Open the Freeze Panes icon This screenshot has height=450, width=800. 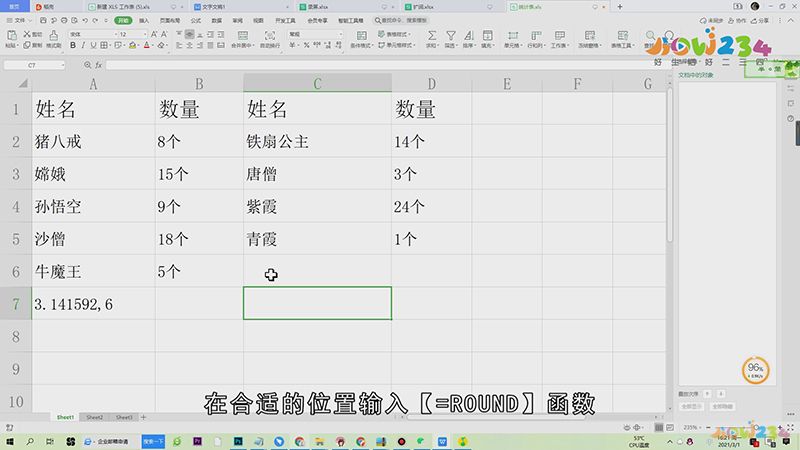tap(590, 36)
